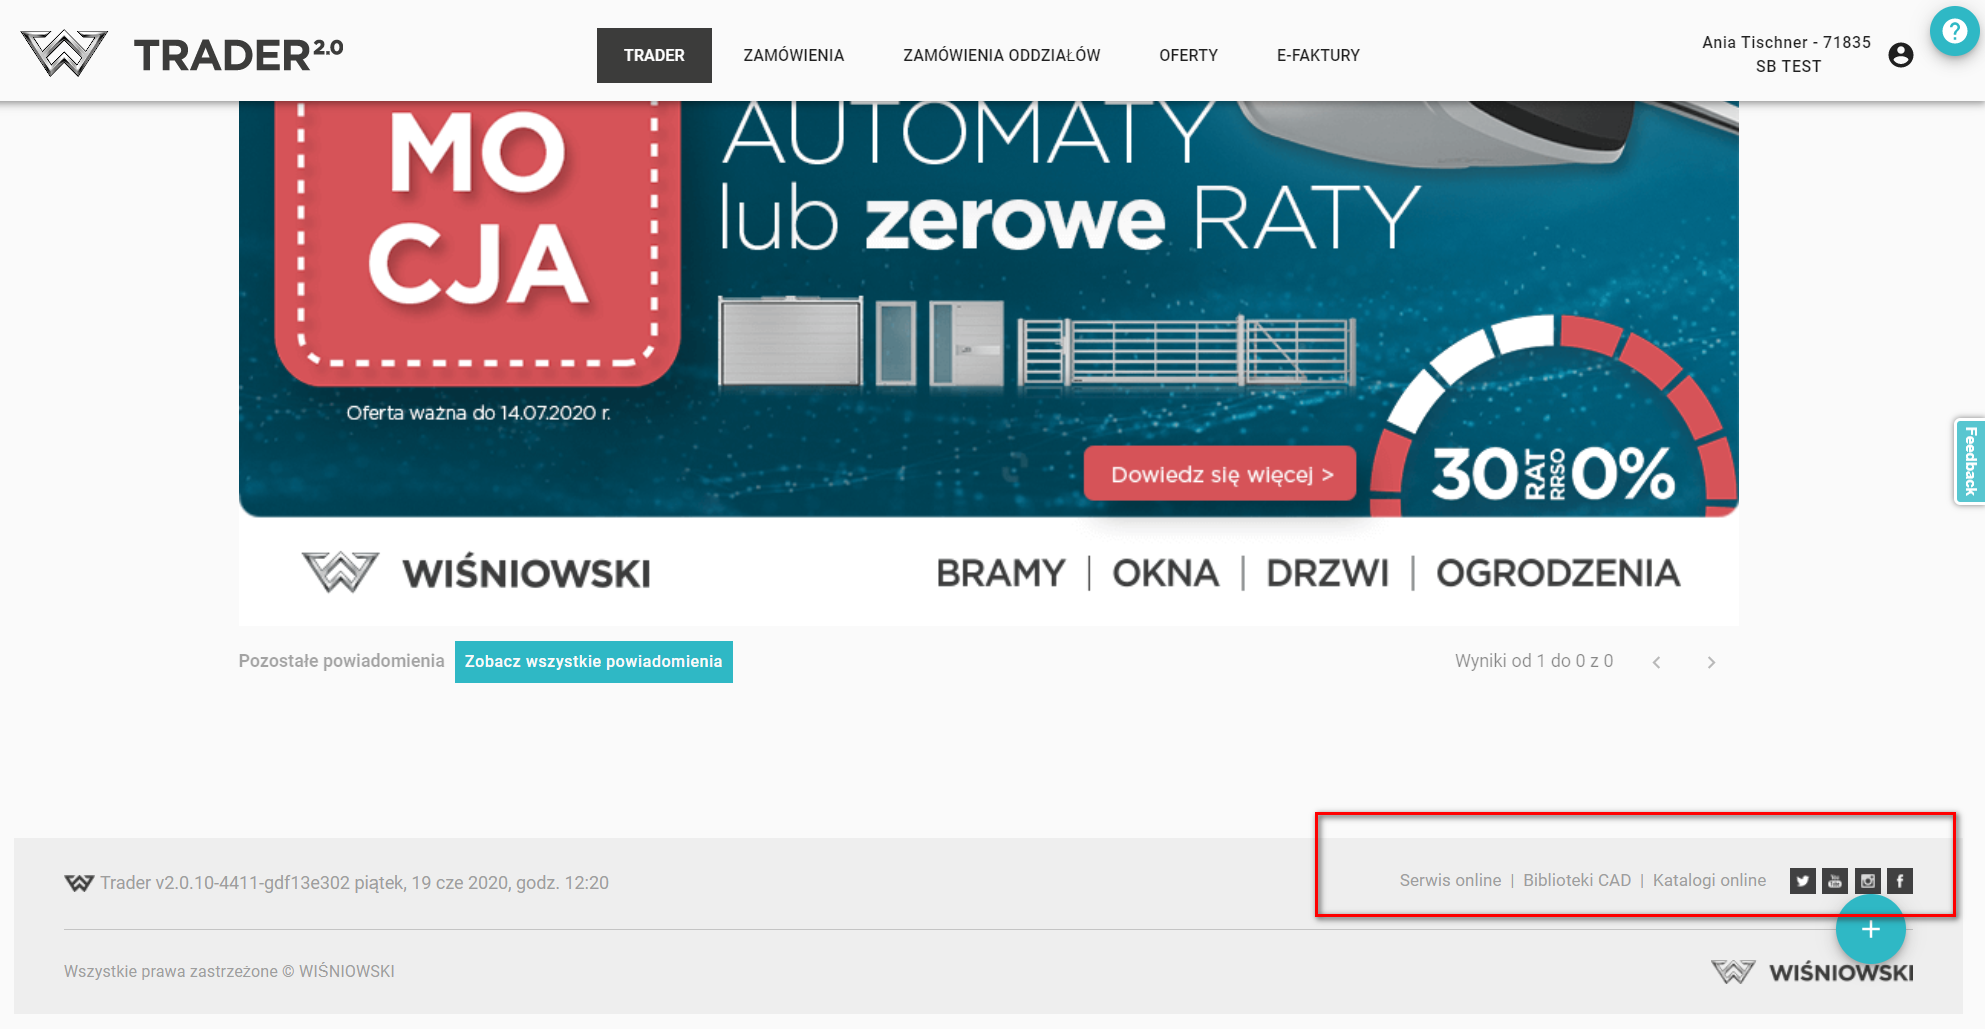Open the Twitter icon in the footer
The image size is (1985, 1029).
(x=1802, y=881)
